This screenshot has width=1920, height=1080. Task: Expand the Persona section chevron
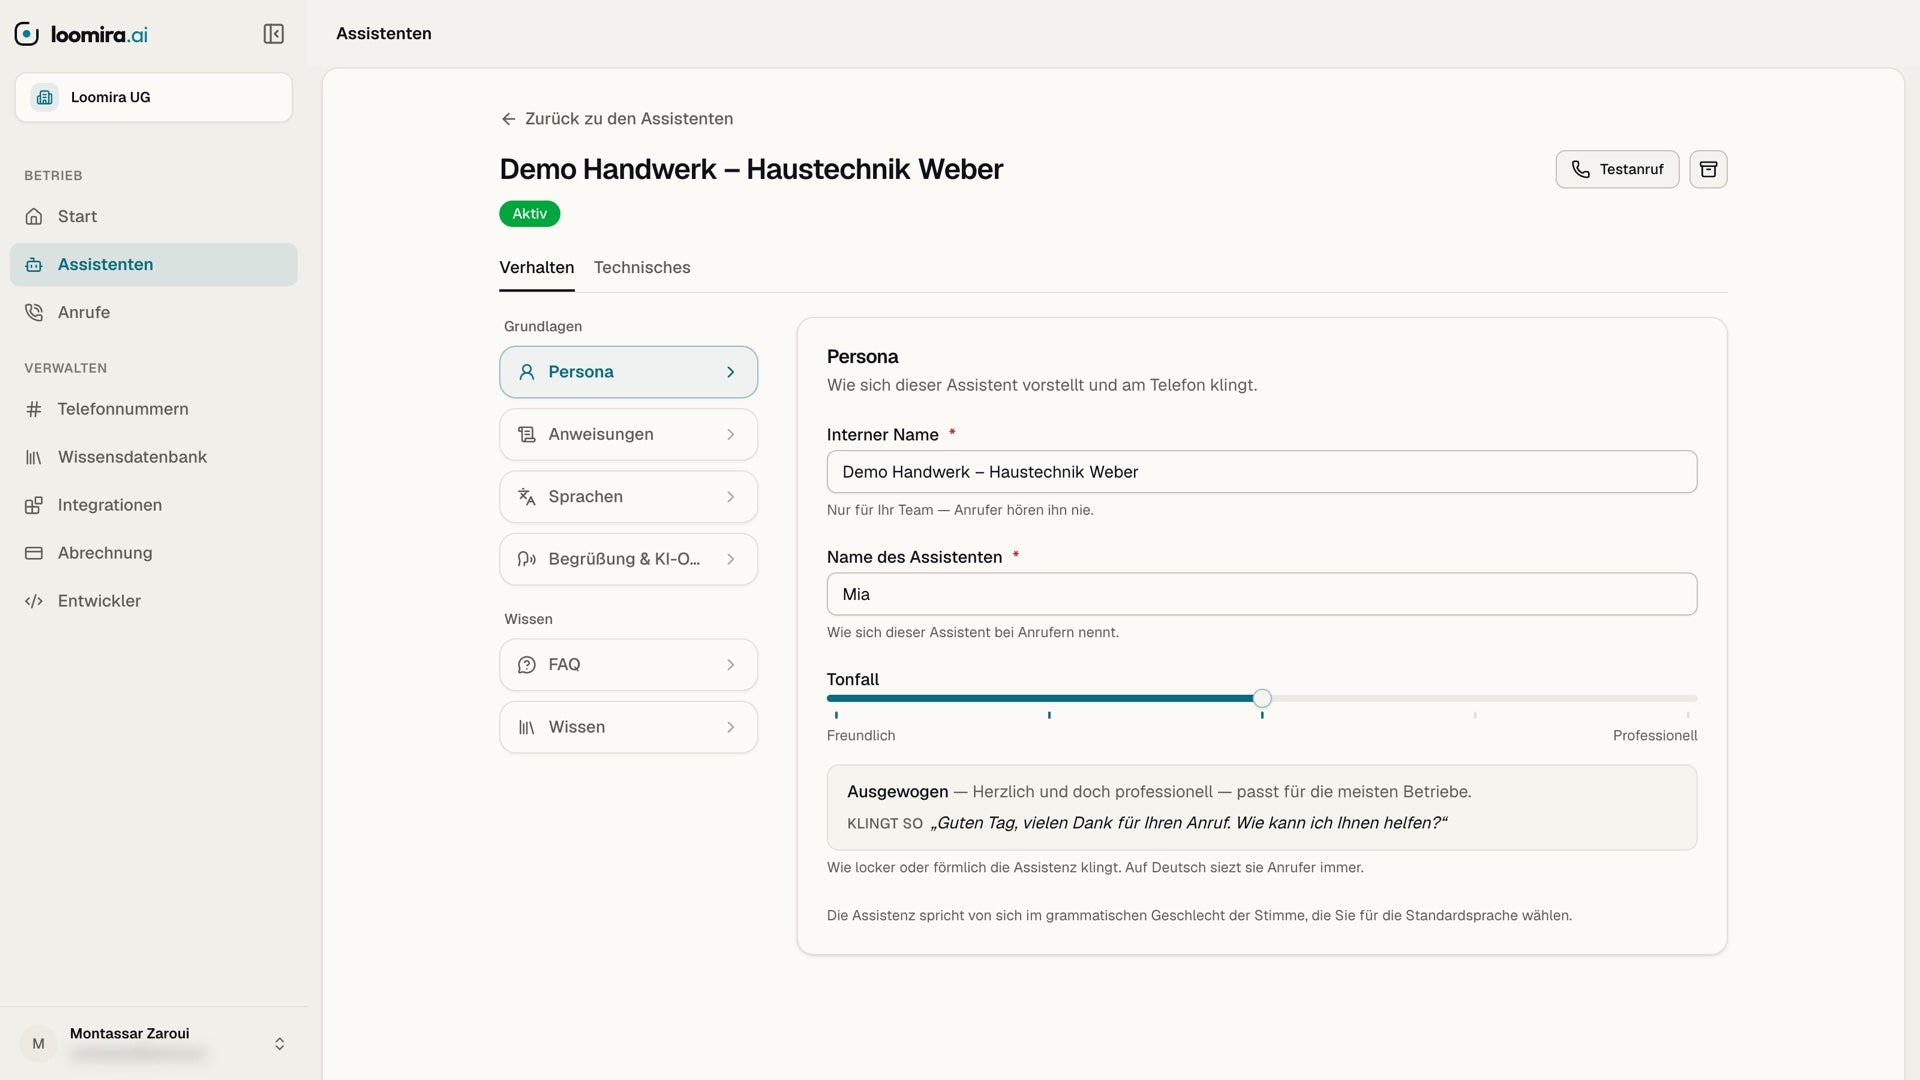click(x=731, y=372)
